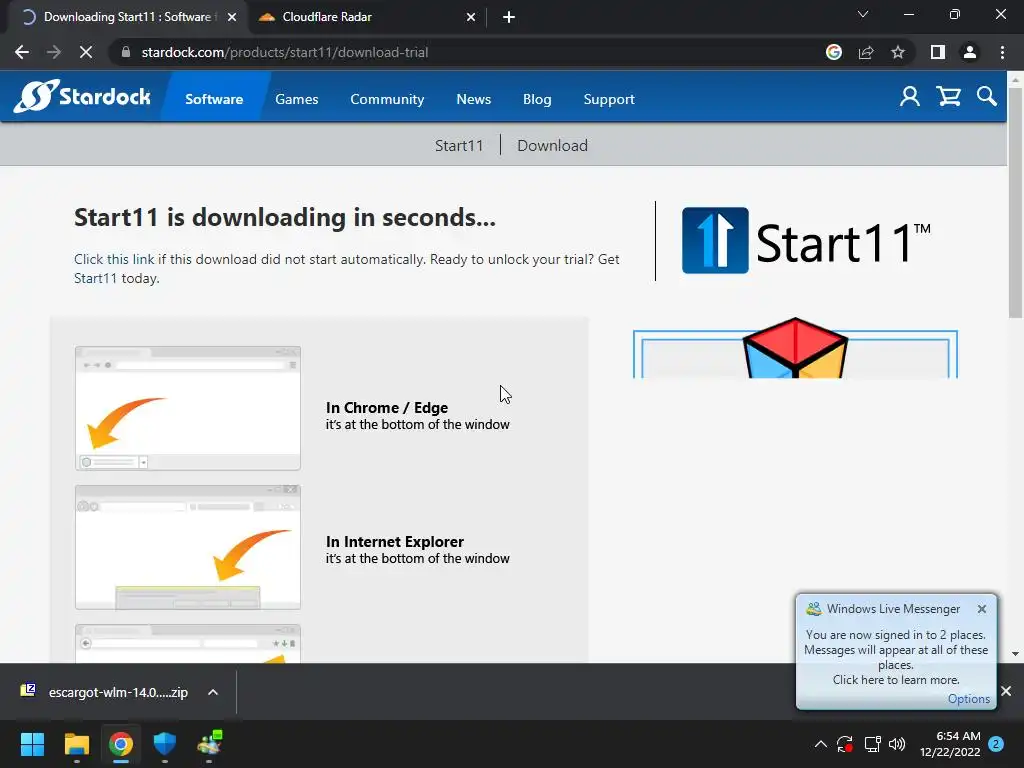
Task: Click the Start11 product logo
Action: coord(806,240)
